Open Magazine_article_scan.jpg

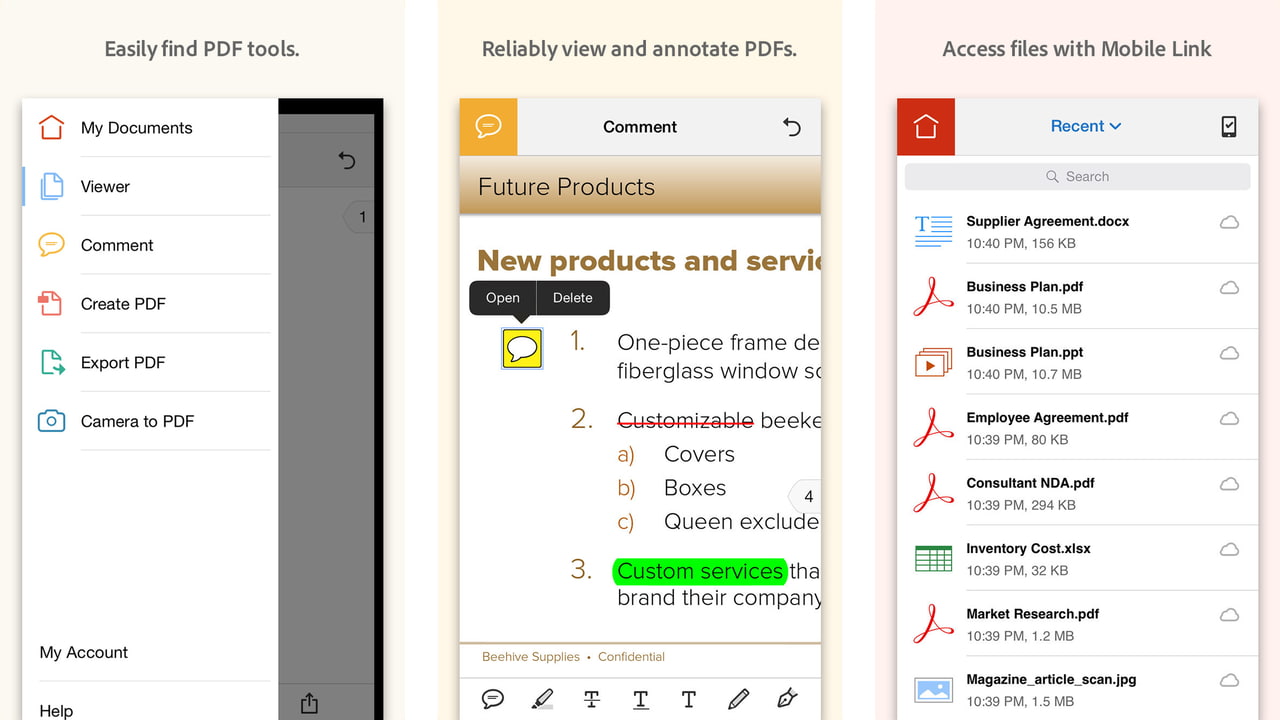point(1078,689)
